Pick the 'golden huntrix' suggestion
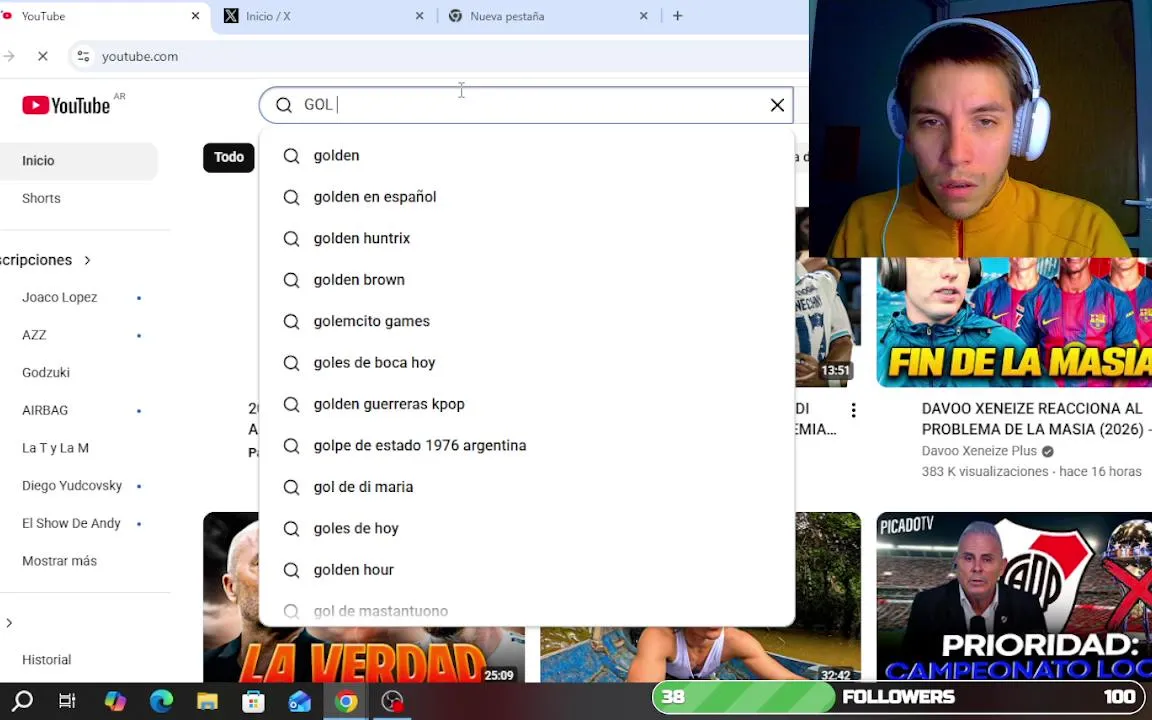The height and width of the screenshot is (720, 1152). (527, 239)
